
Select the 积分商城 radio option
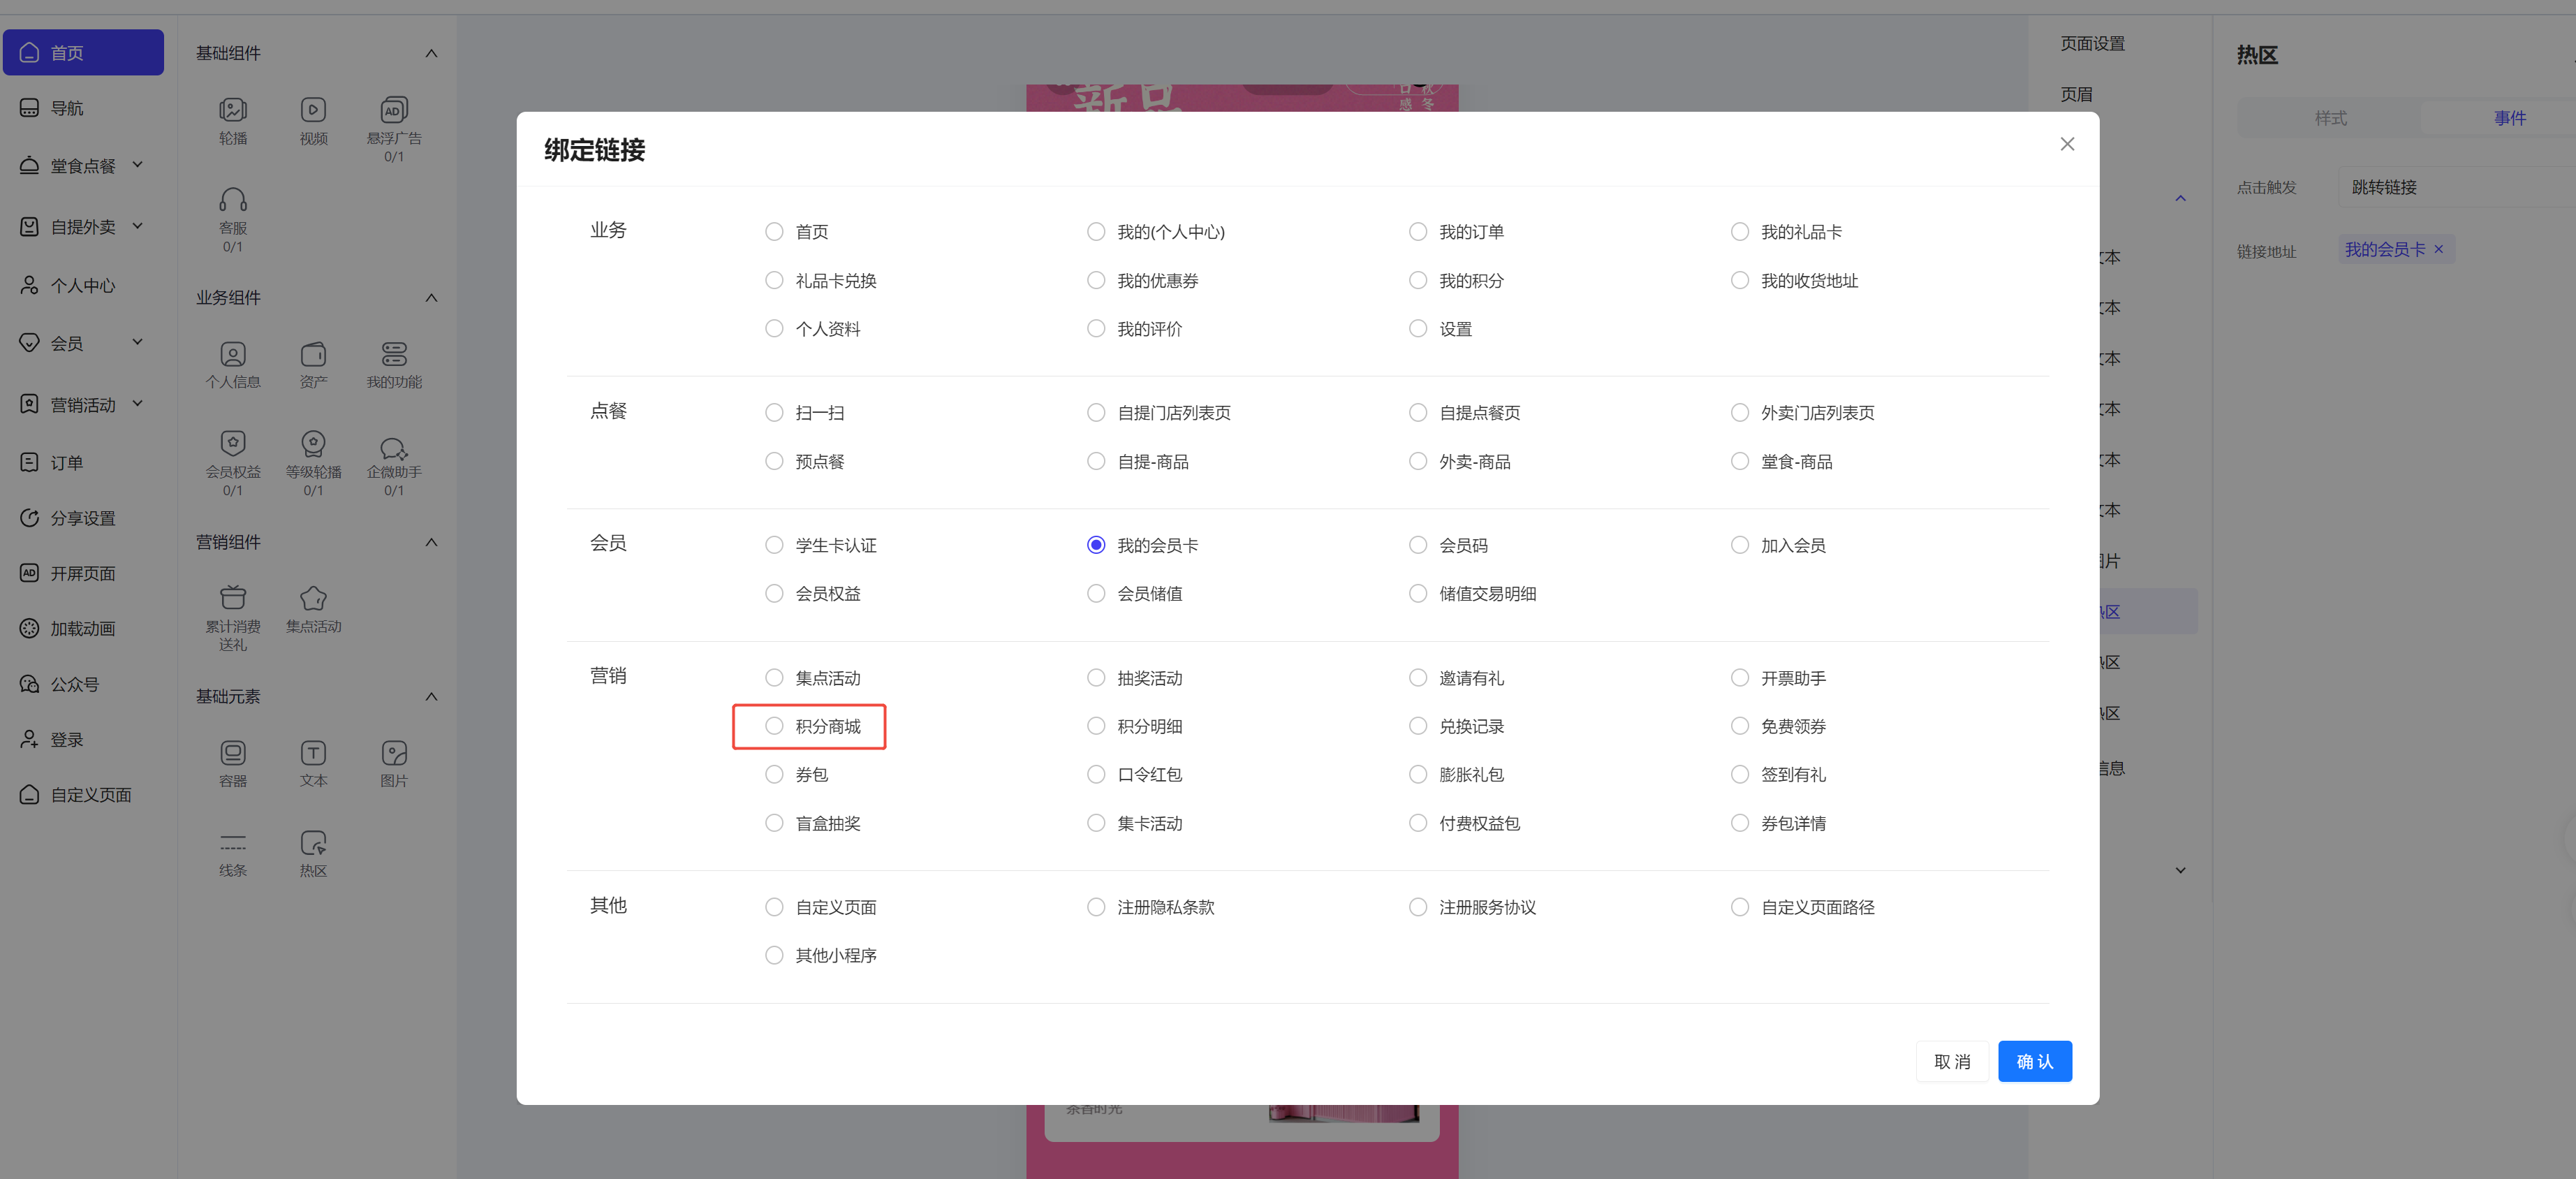coord(774,726)
